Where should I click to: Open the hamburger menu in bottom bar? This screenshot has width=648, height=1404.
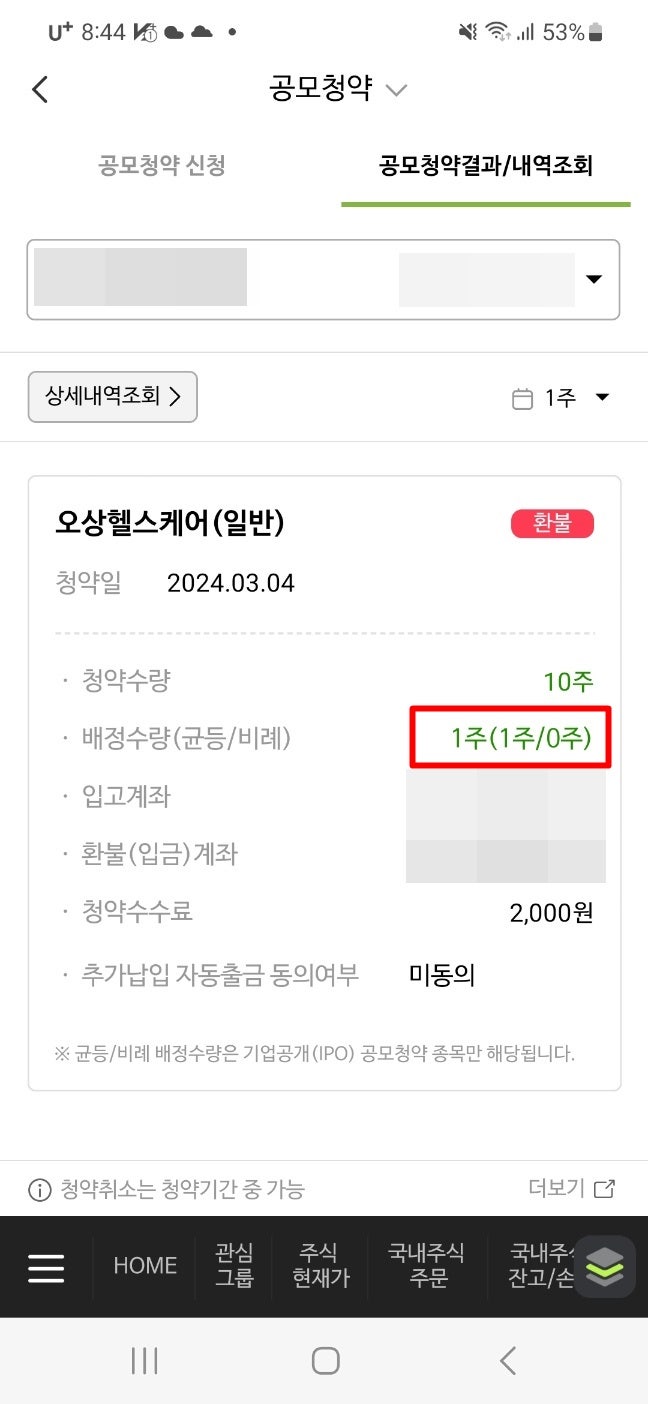[46, 1266]
